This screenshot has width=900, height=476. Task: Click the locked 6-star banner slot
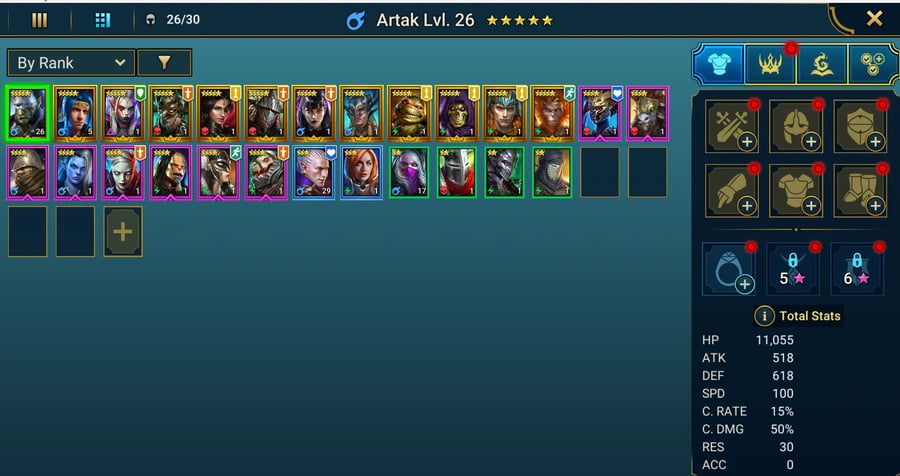(x=857, y=269)
